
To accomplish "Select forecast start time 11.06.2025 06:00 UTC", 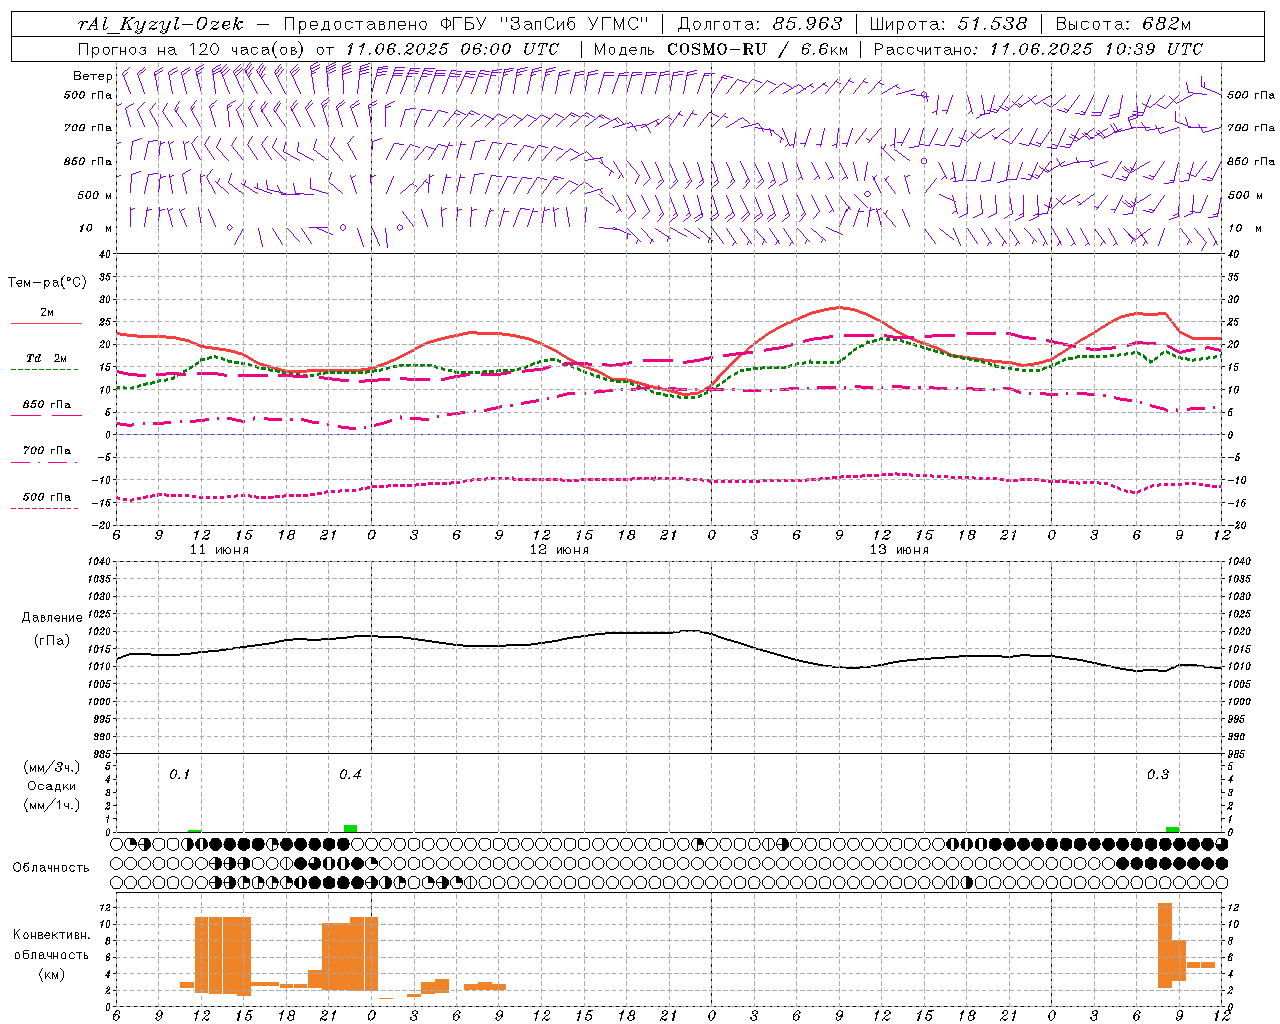I will coord(452,49).
